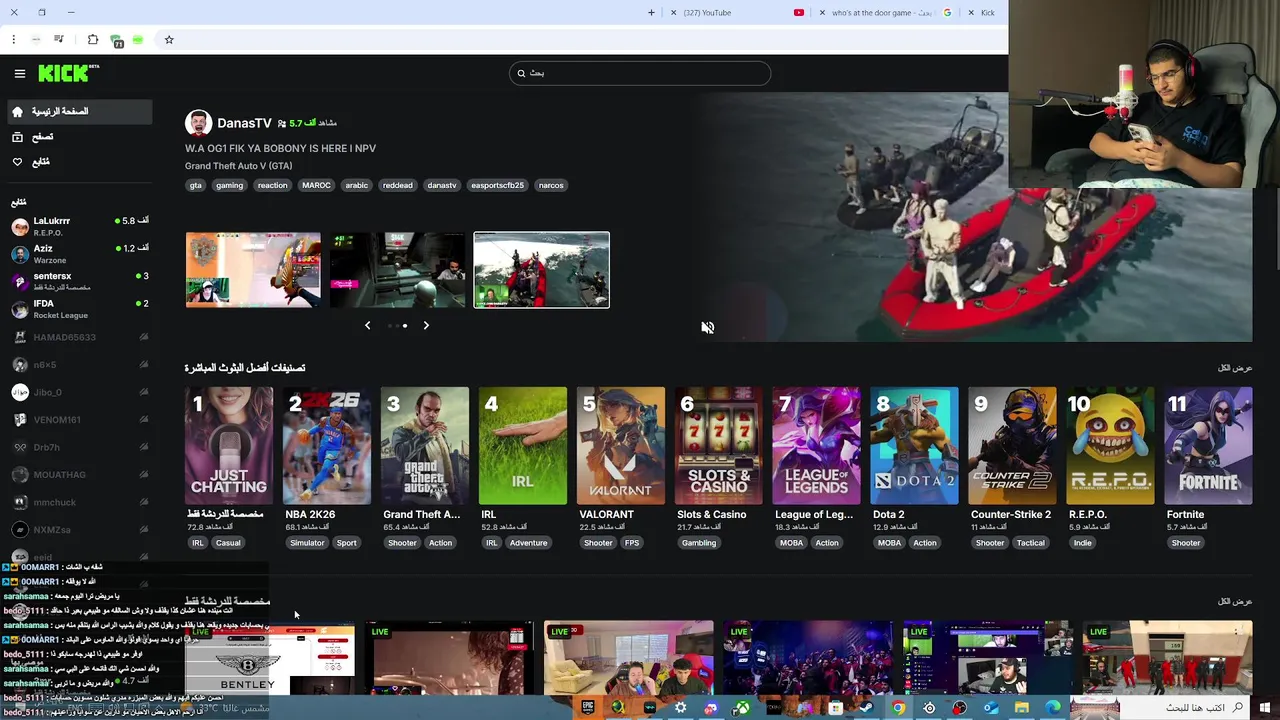The width and height of the screenshot is (1280, 720).
Task: Open the Grand Theft Auto category card
Action: click(x=425, y=446)
